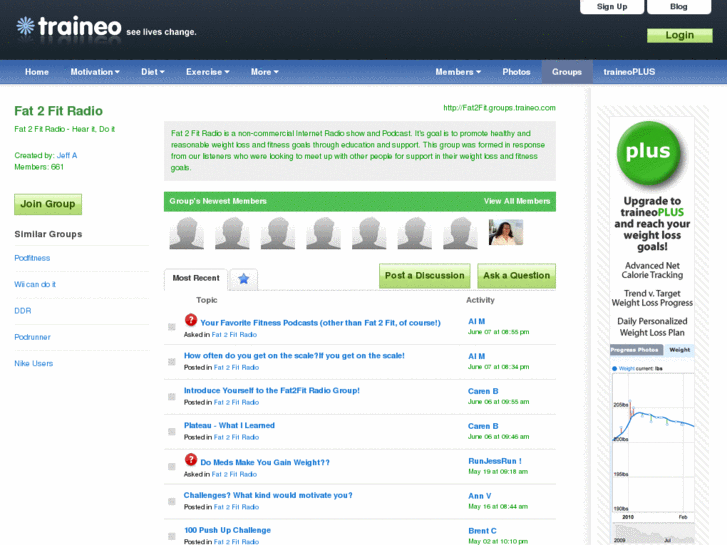
Task: Open Do Meds Make You Gain Weight topic
Action: (x=265, y=462)
